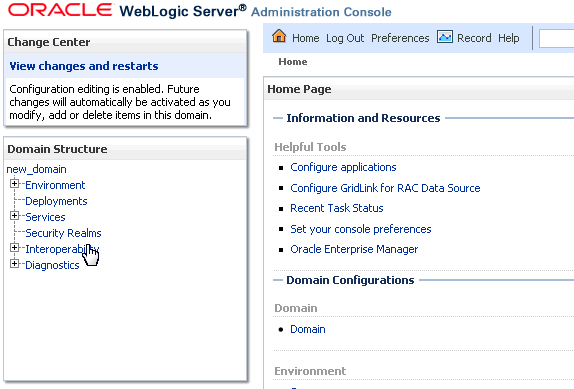The width and height of the screenshot is (574, 389).
Task: Click the Home breadcrumb text
Action: pyautogui.click(x=292, y=61)
